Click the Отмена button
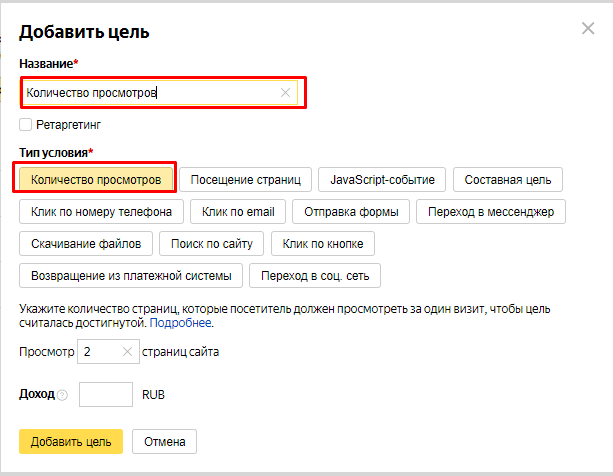 tap(165, 442)
